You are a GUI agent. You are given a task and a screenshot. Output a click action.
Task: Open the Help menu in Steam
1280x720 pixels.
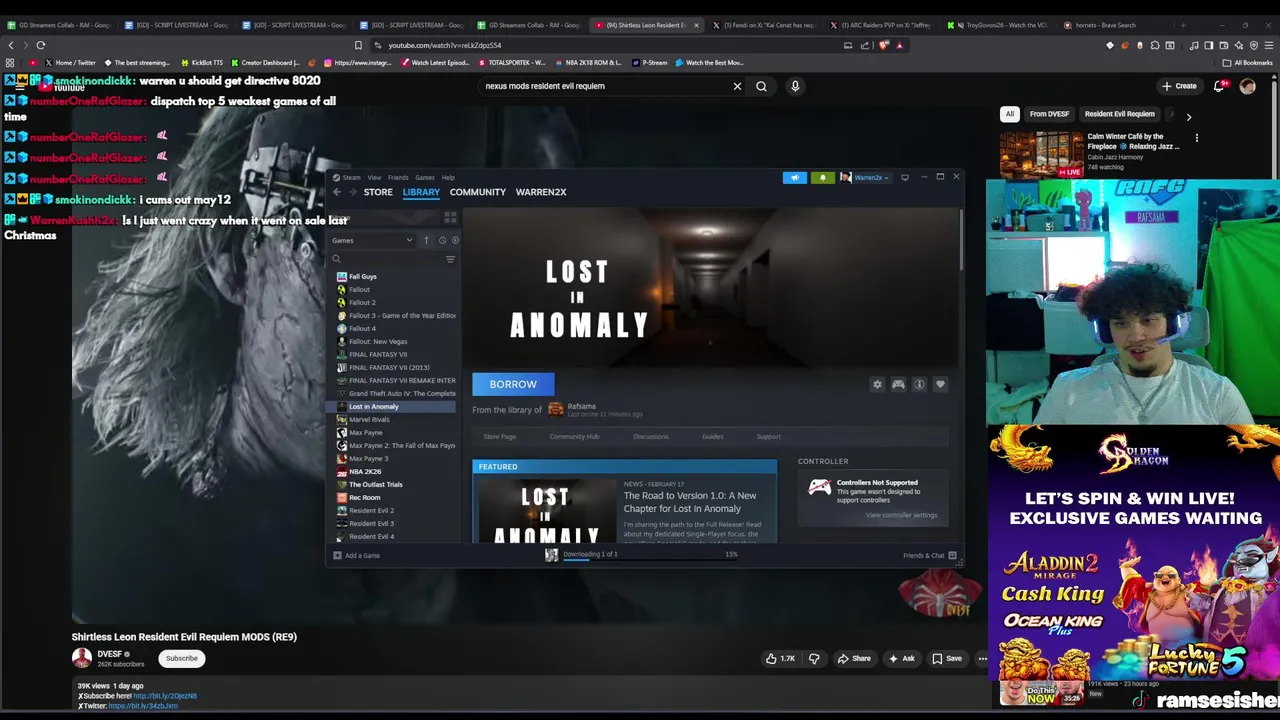(448, 177)
